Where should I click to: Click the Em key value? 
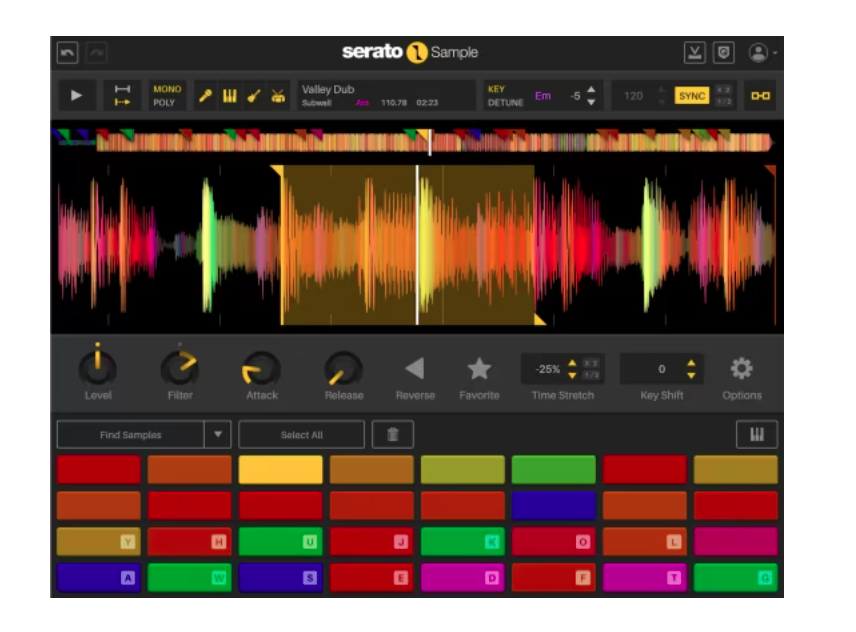point(543,96)
